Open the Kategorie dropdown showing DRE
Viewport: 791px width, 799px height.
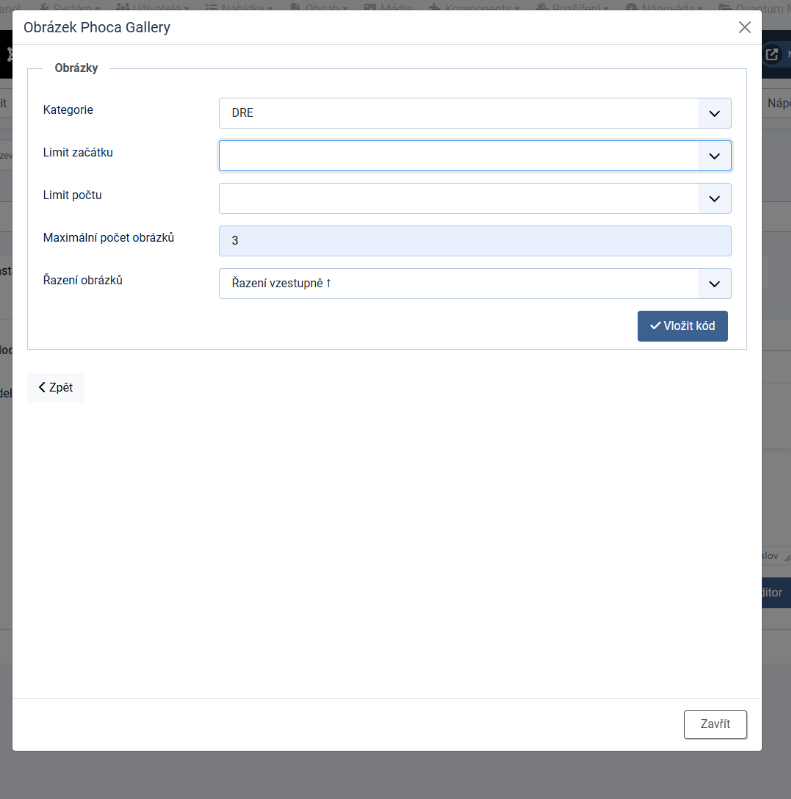click(x=475, y=113)
